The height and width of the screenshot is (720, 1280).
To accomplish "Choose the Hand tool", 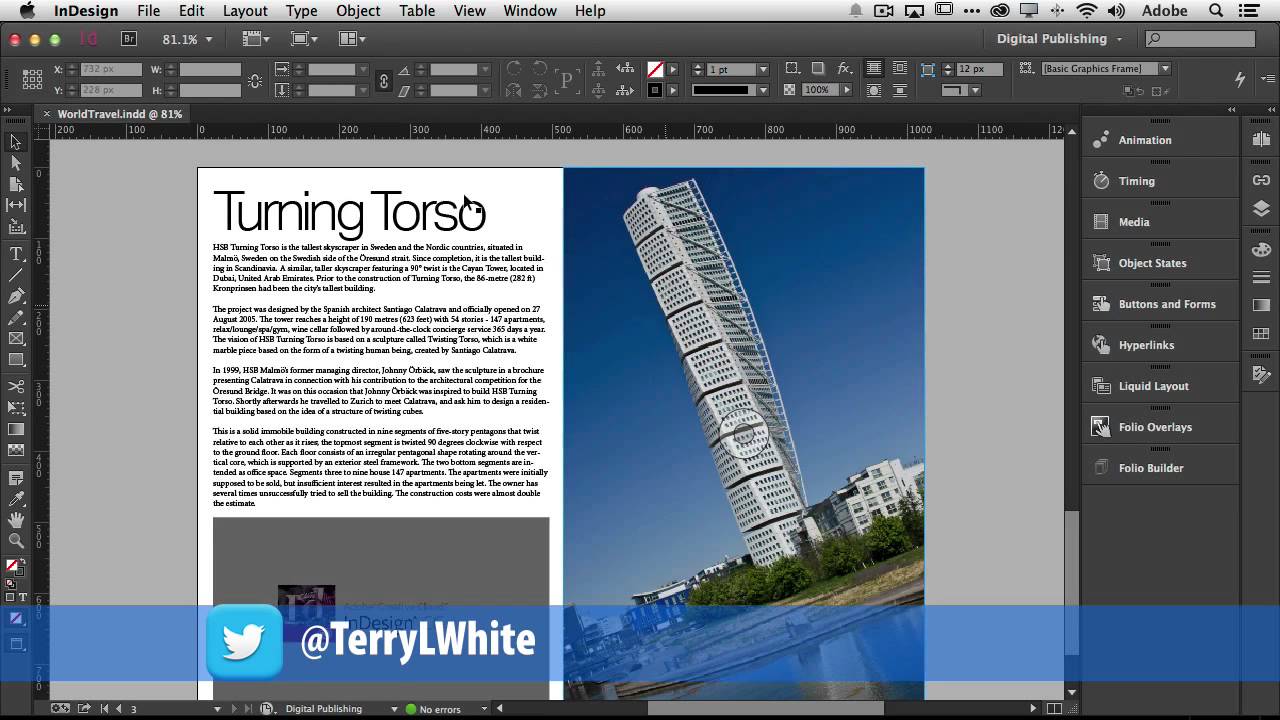I will [x=16, y=520].
